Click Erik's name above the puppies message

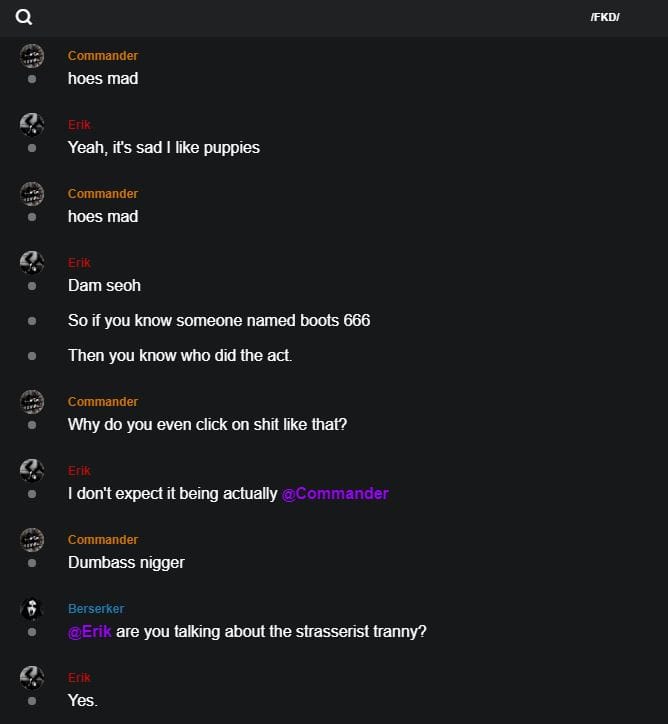[x=79, y=124]
